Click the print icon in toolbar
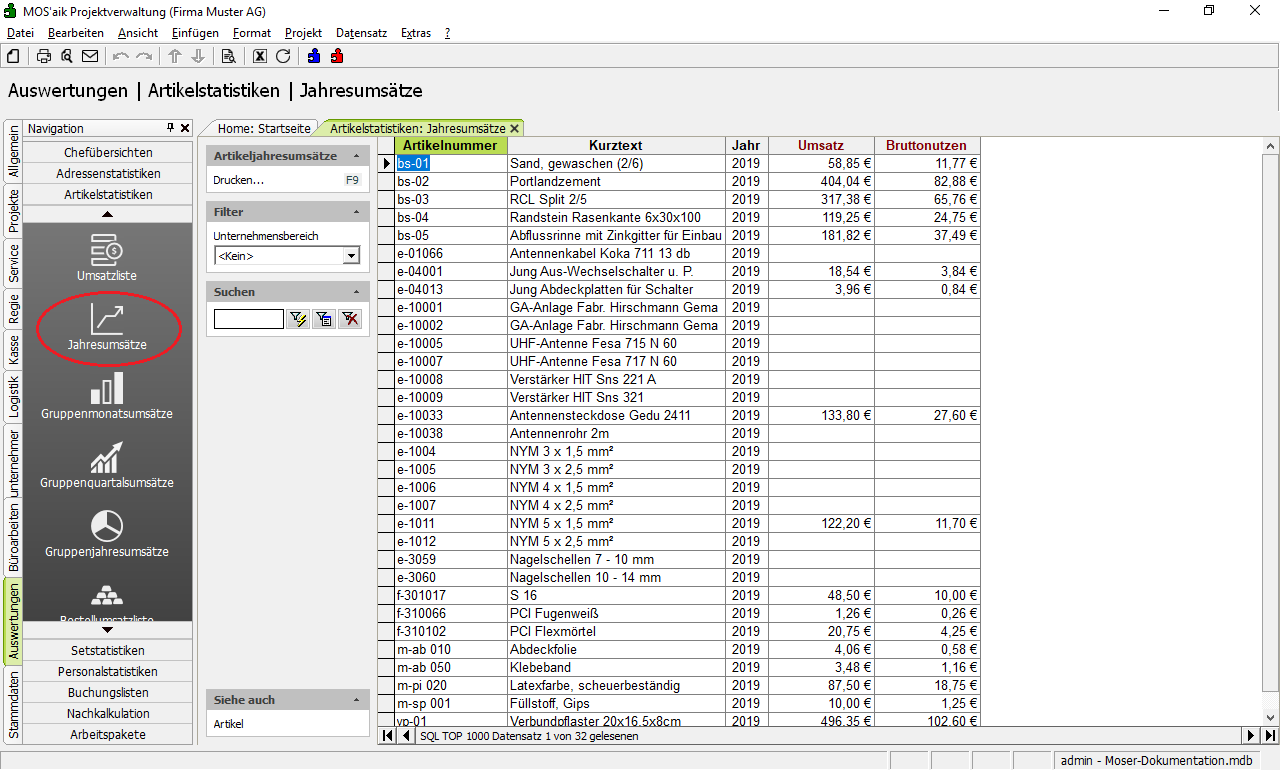Screen dimensions: 1280x770 (44, 56)
